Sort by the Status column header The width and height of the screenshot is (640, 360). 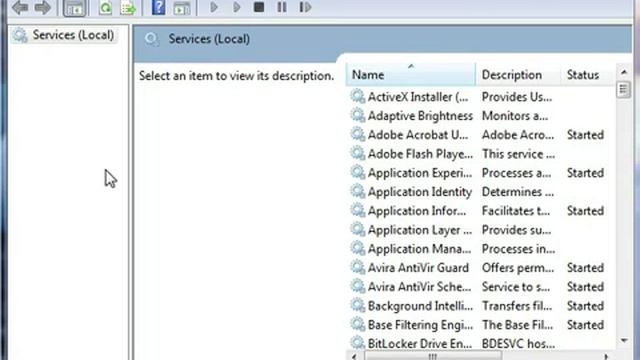click(588, 75)
